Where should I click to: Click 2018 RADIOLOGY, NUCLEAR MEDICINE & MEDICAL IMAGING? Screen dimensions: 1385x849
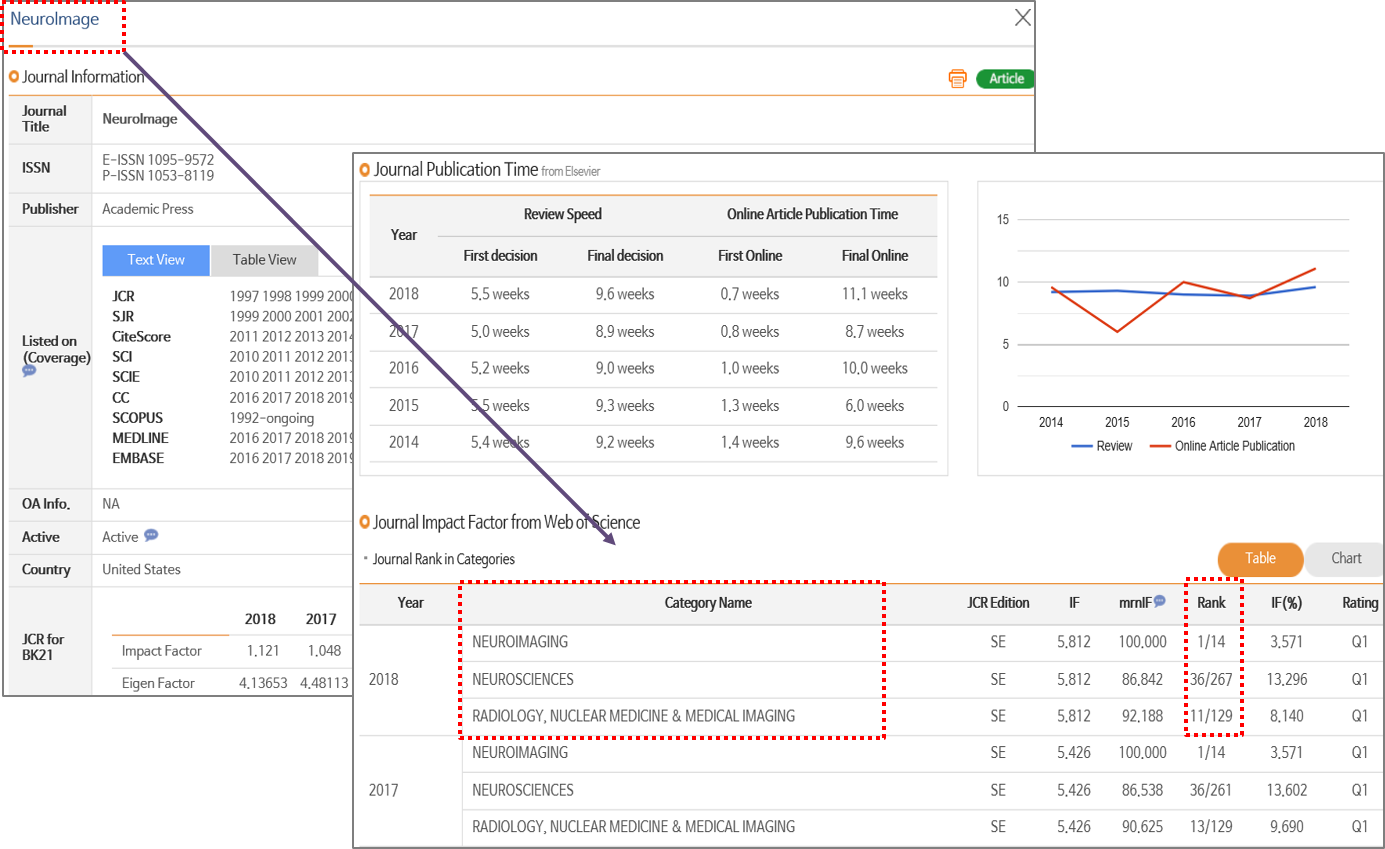[633, 716]
